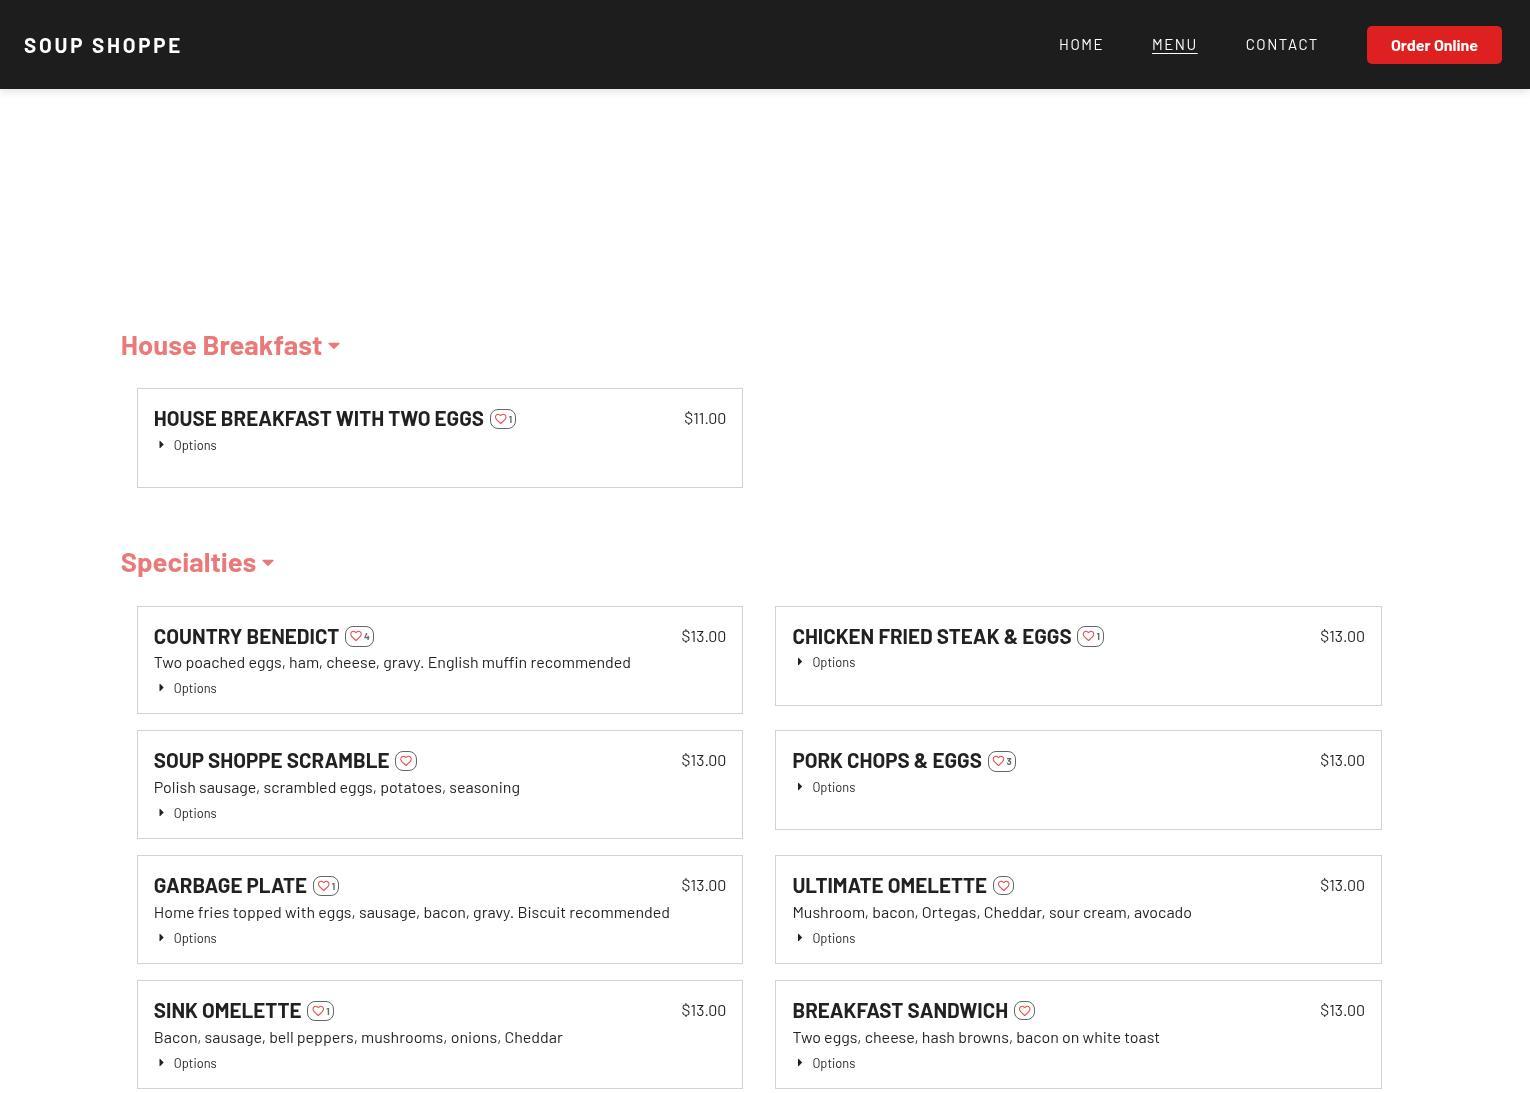Collapse the Specialties section heading

pos(197,563)
